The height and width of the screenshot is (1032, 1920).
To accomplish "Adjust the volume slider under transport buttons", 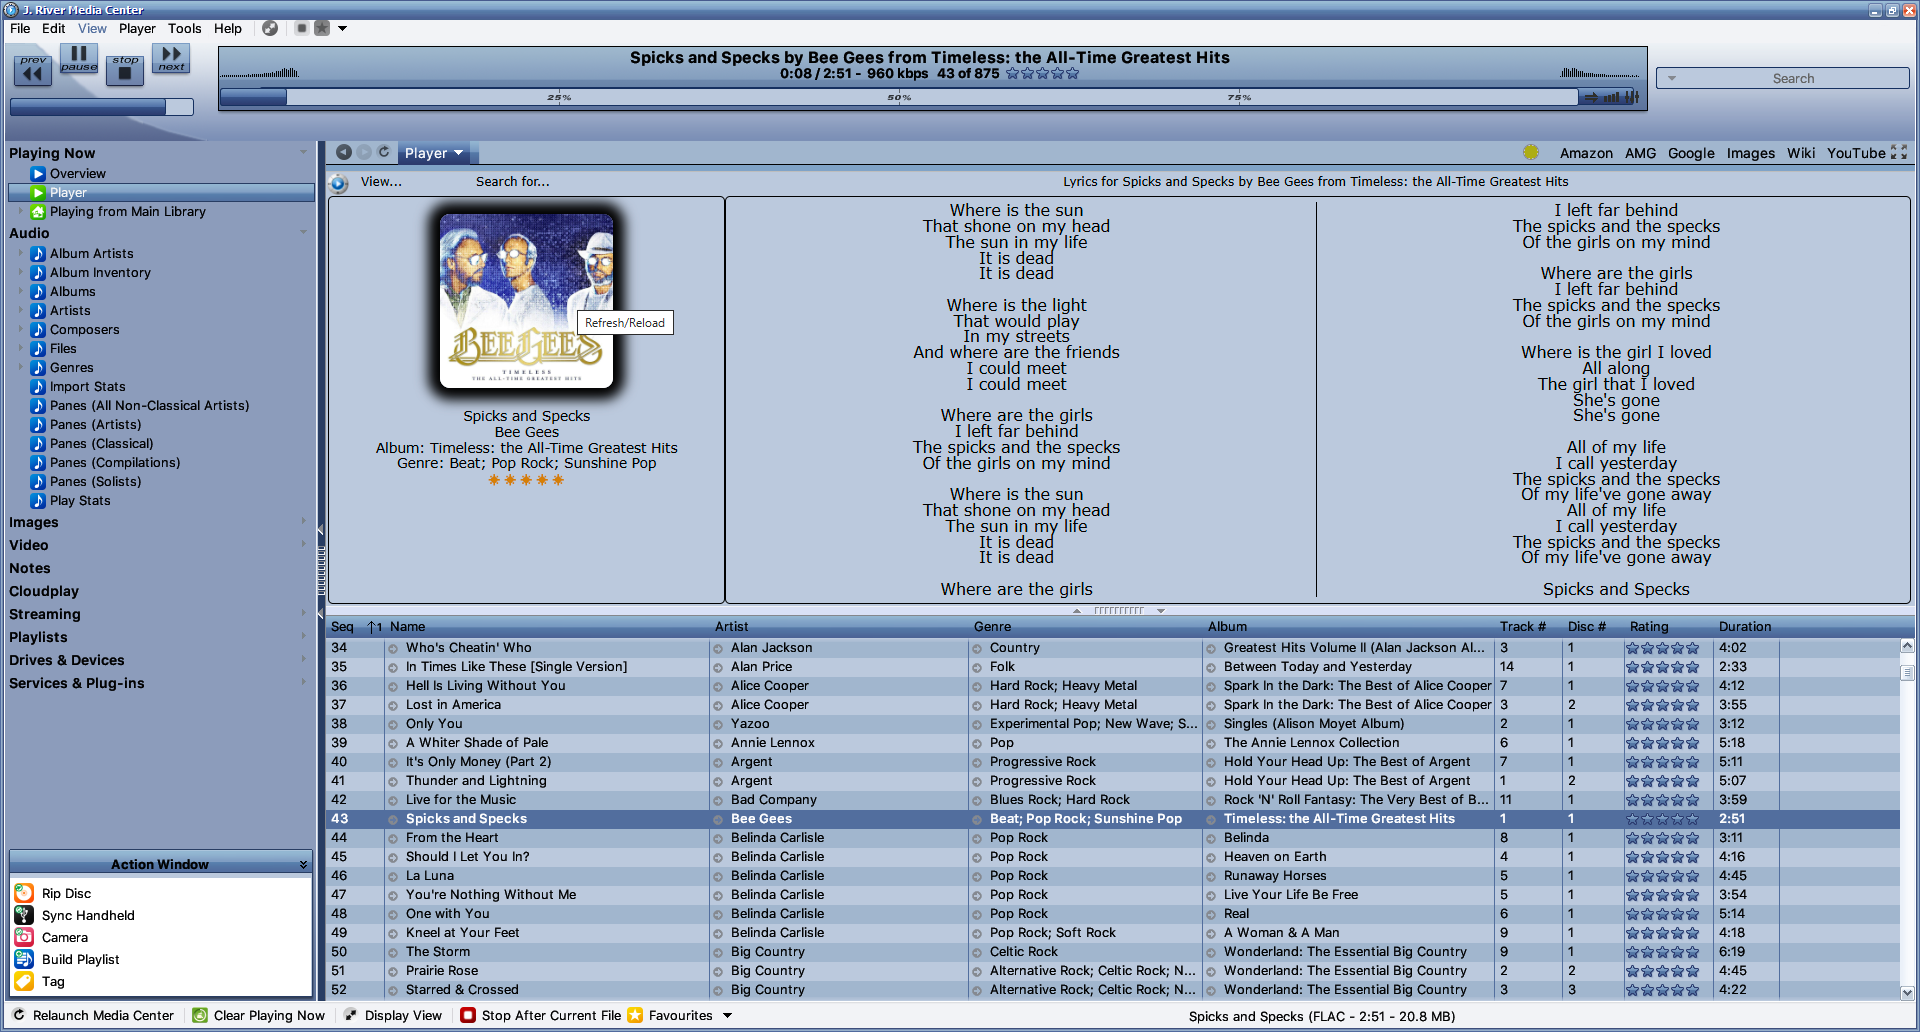I will click(101, 107).
